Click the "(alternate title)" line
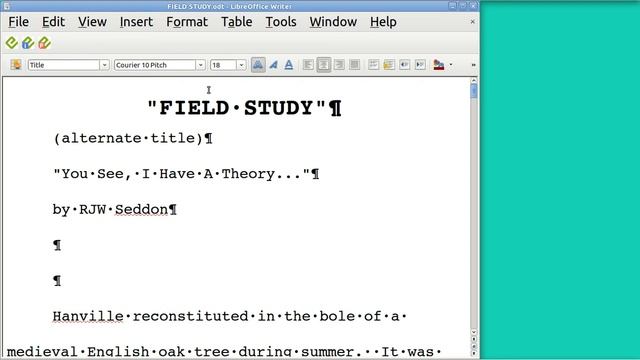The image size is (640, 360). pos(128,138)
